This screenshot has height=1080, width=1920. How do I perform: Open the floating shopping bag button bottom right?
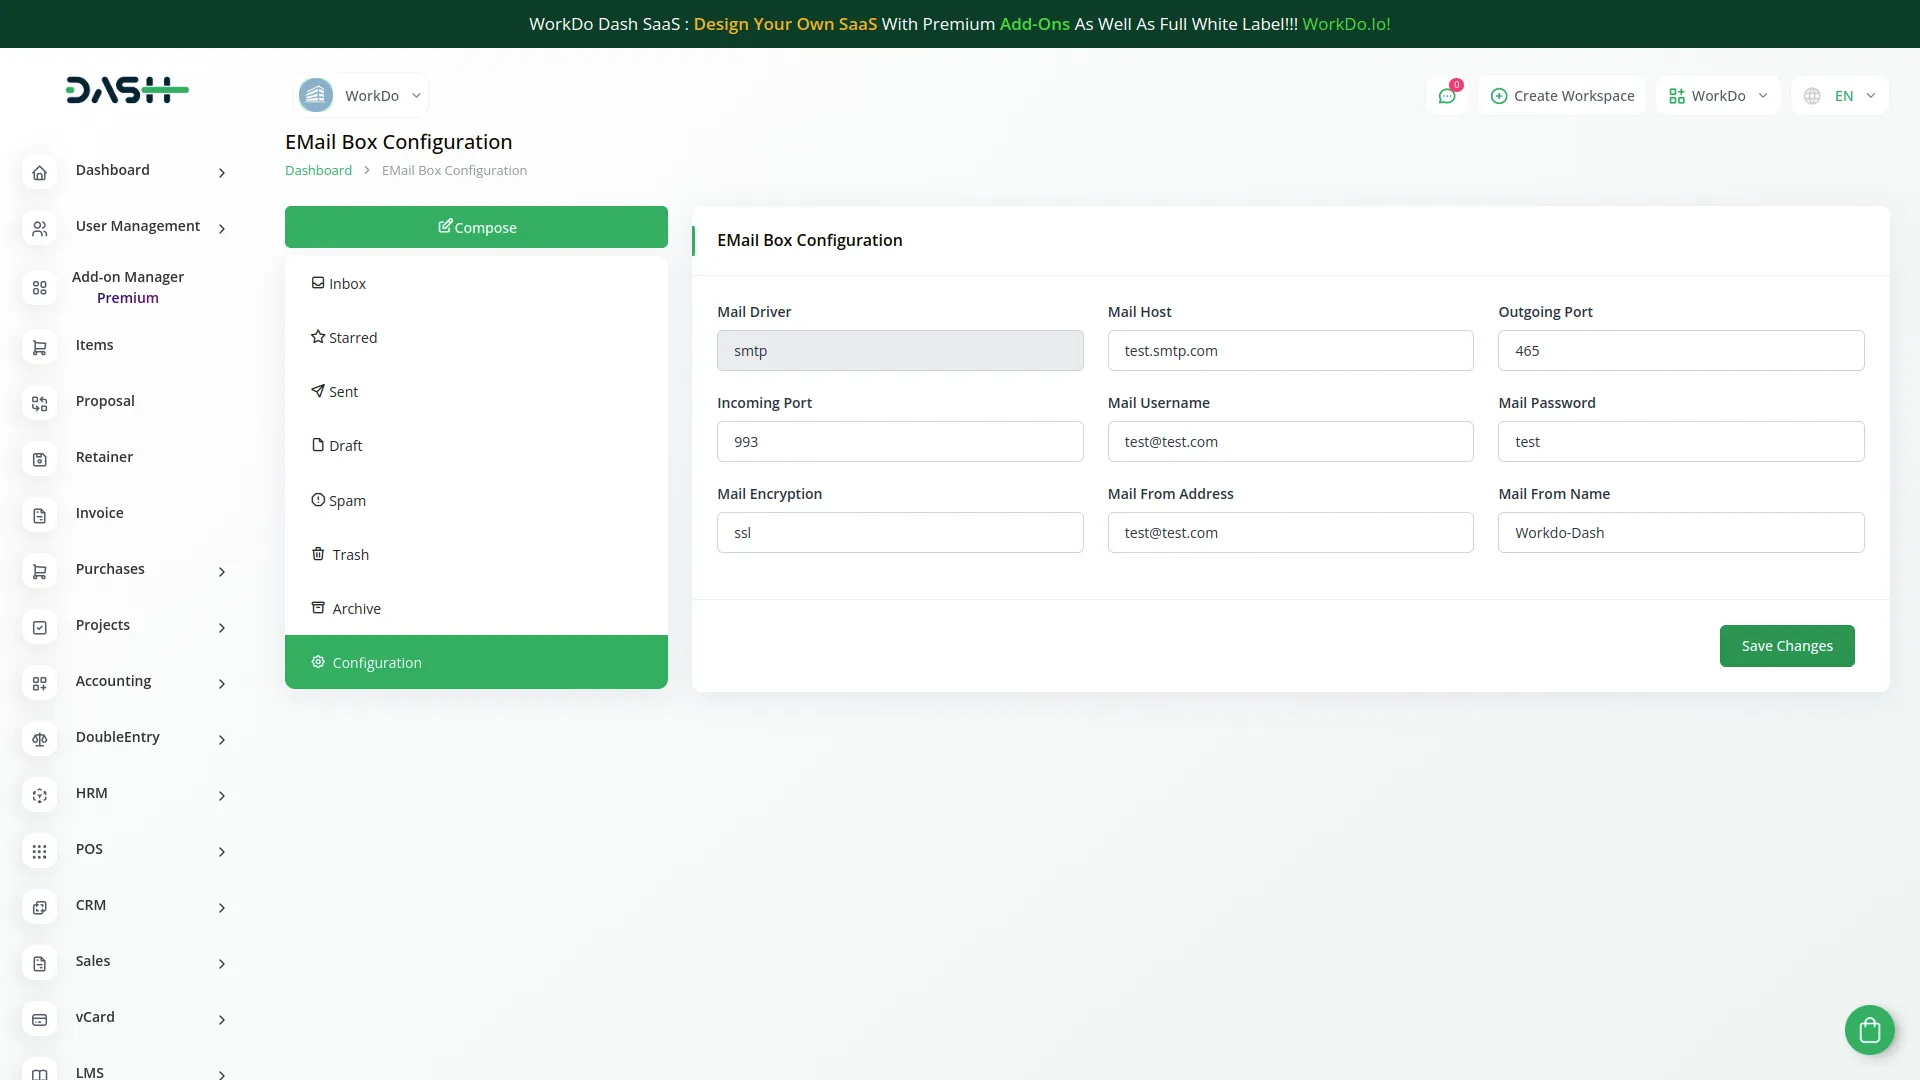point(1869,1029)
